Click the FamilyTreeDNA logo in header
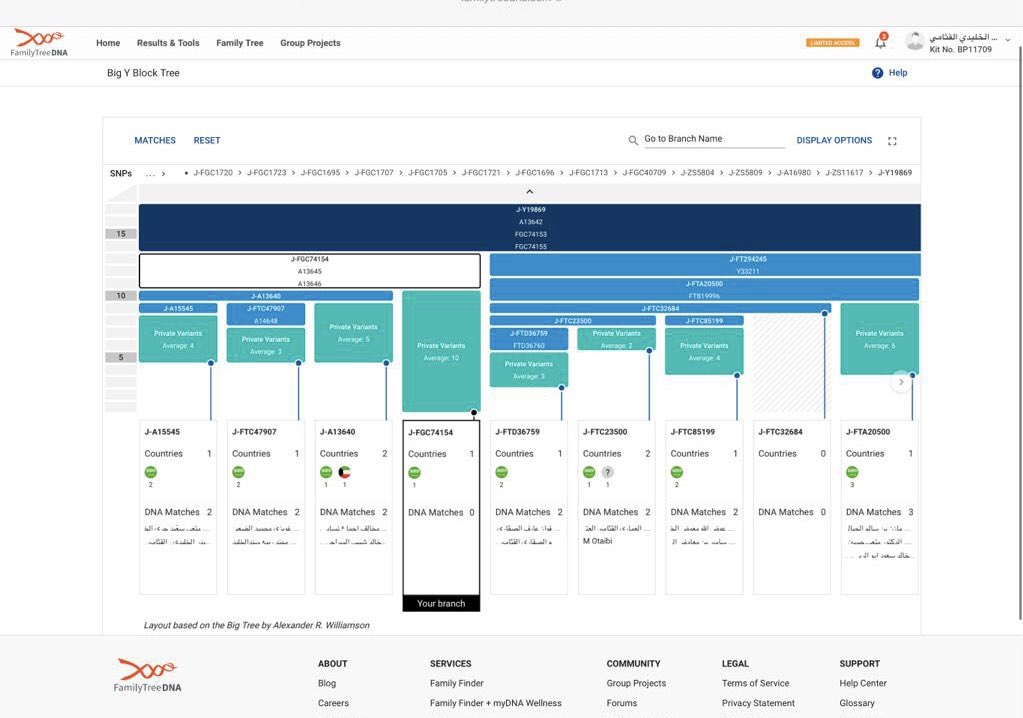The image size is (1023, 718). click(x=39, y=42)
